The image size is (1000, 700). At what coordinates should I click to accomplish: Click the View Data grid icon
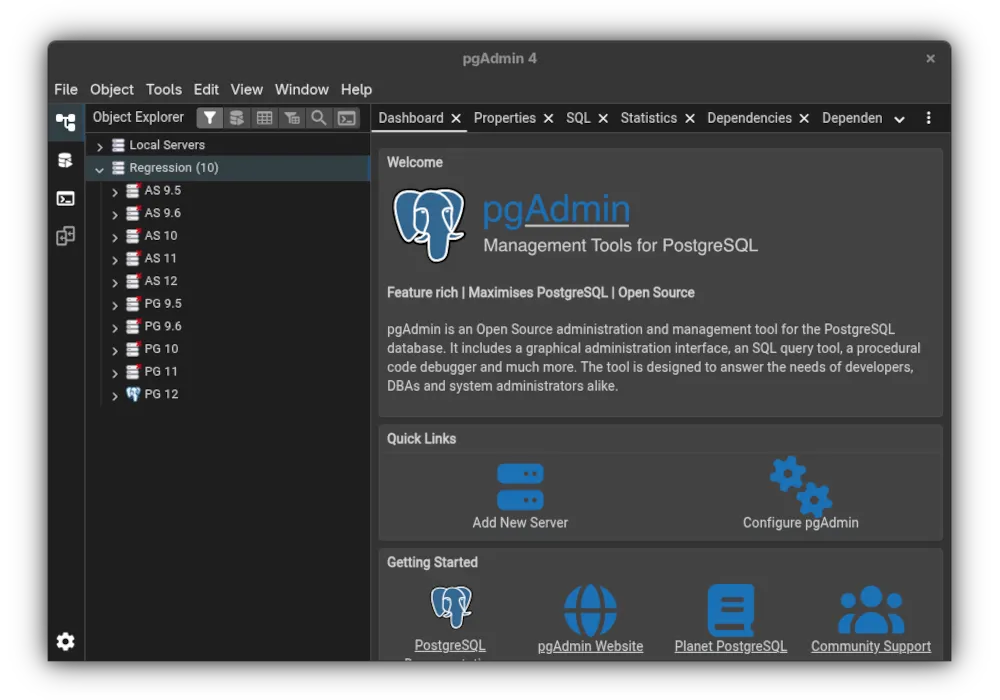point(264,118)
